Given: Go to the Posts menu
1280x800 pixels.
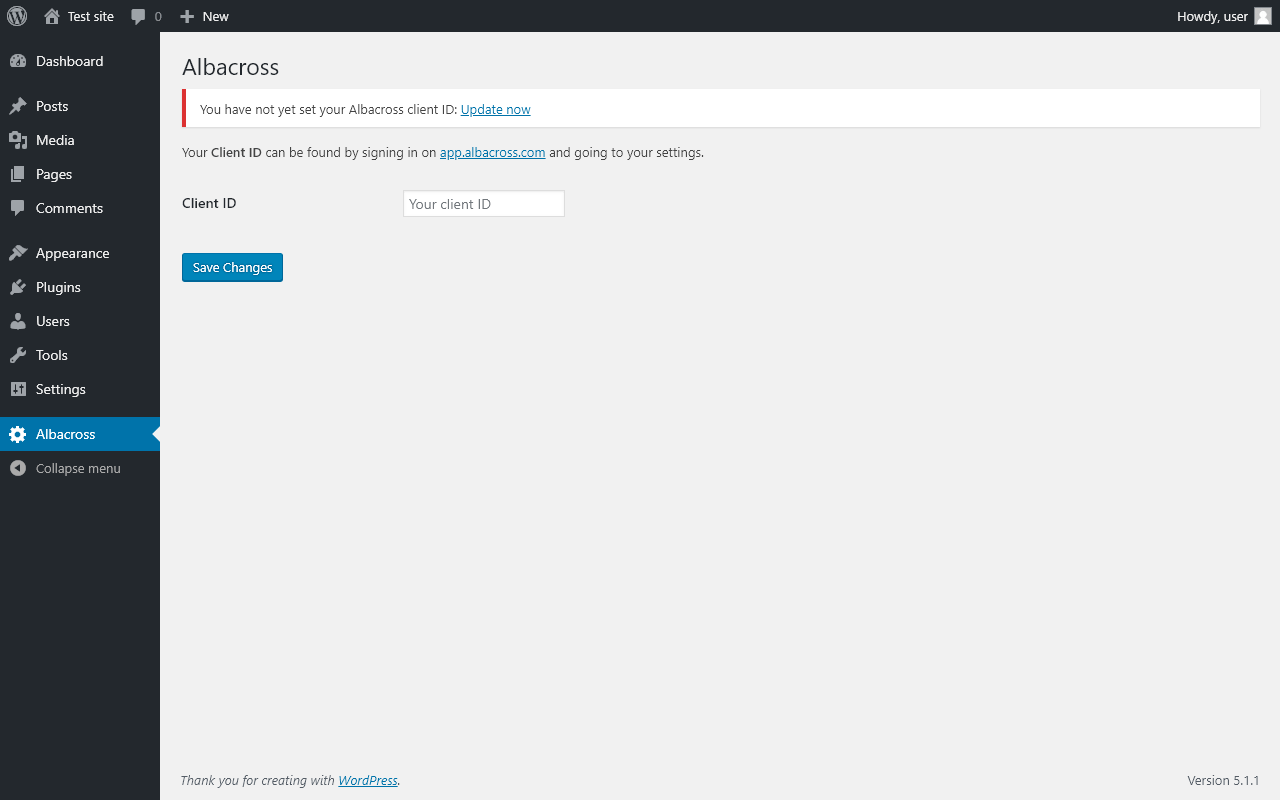Looking at the screenshot, I should pos(52,106).
